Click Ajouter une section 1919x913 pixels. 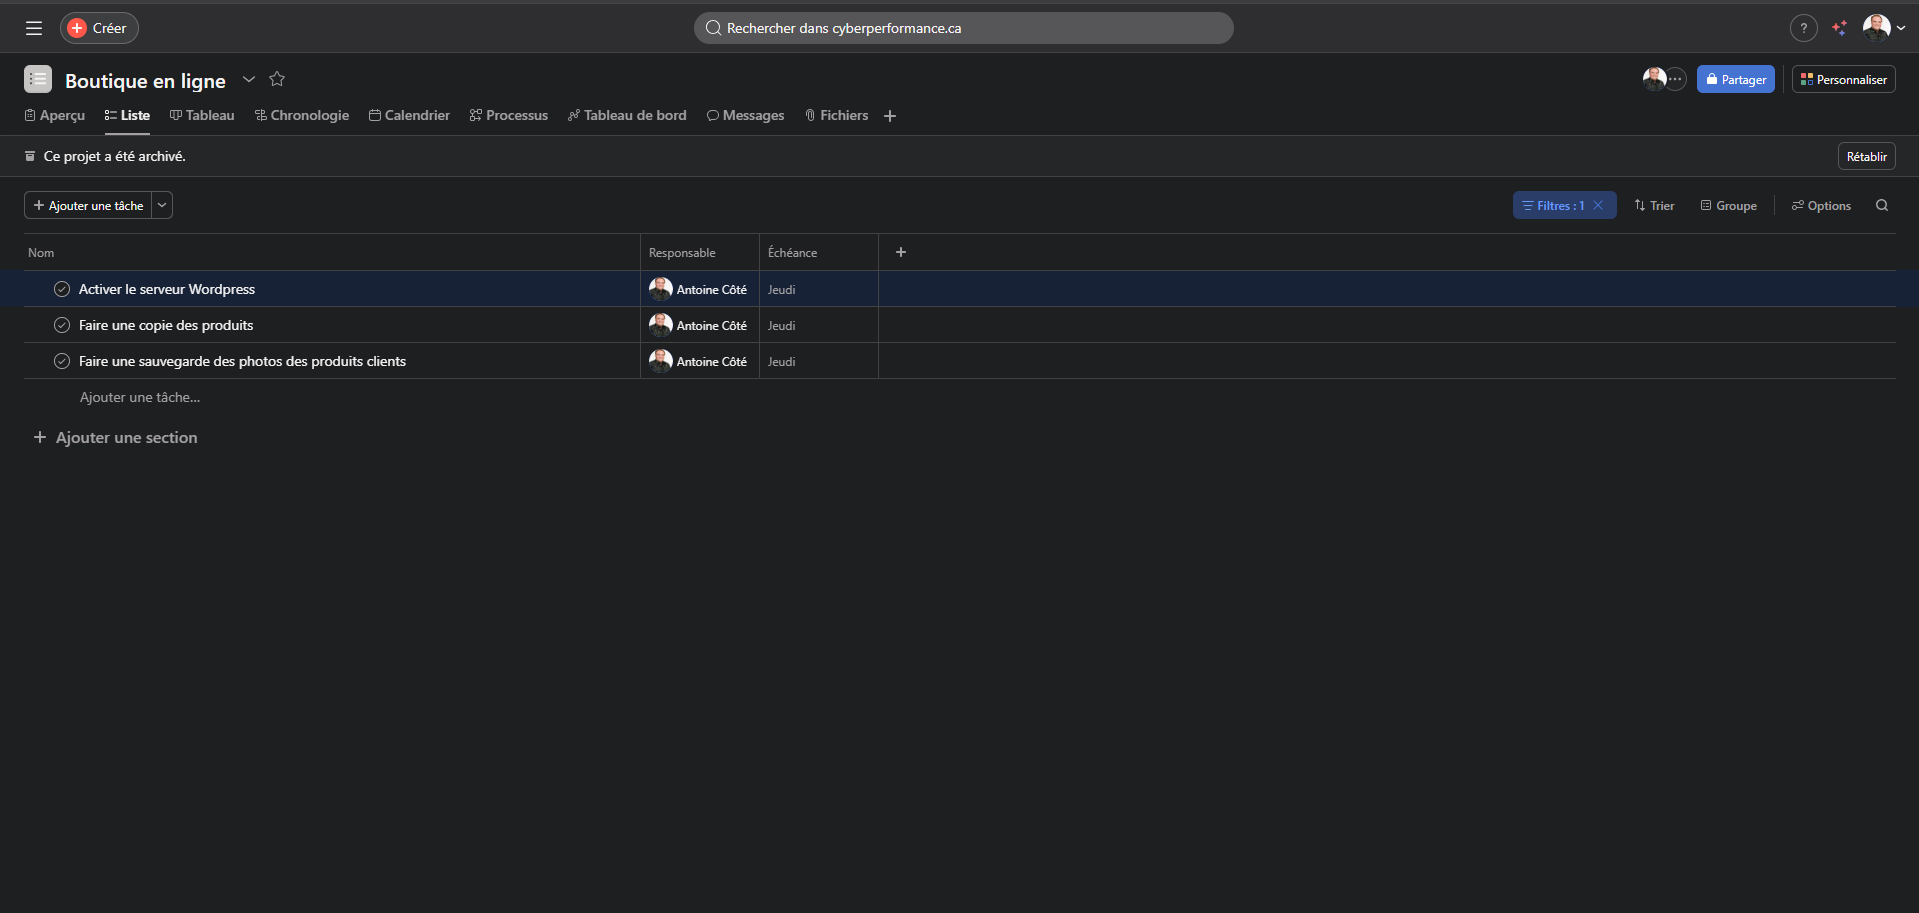[116, 437]
